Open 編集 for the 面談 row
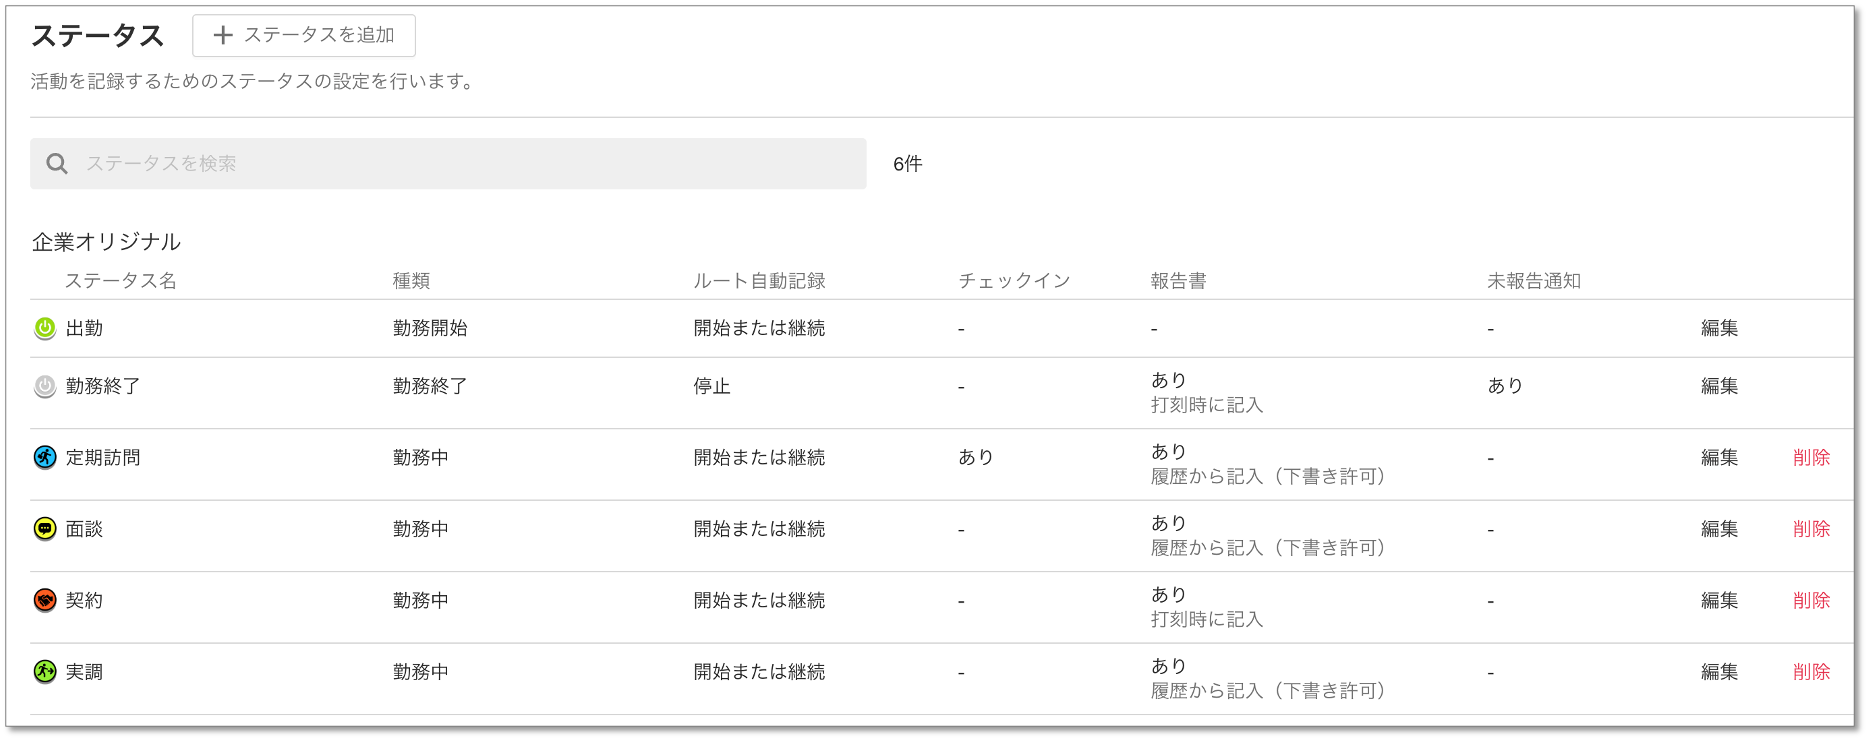 (x=1719, y=529)
